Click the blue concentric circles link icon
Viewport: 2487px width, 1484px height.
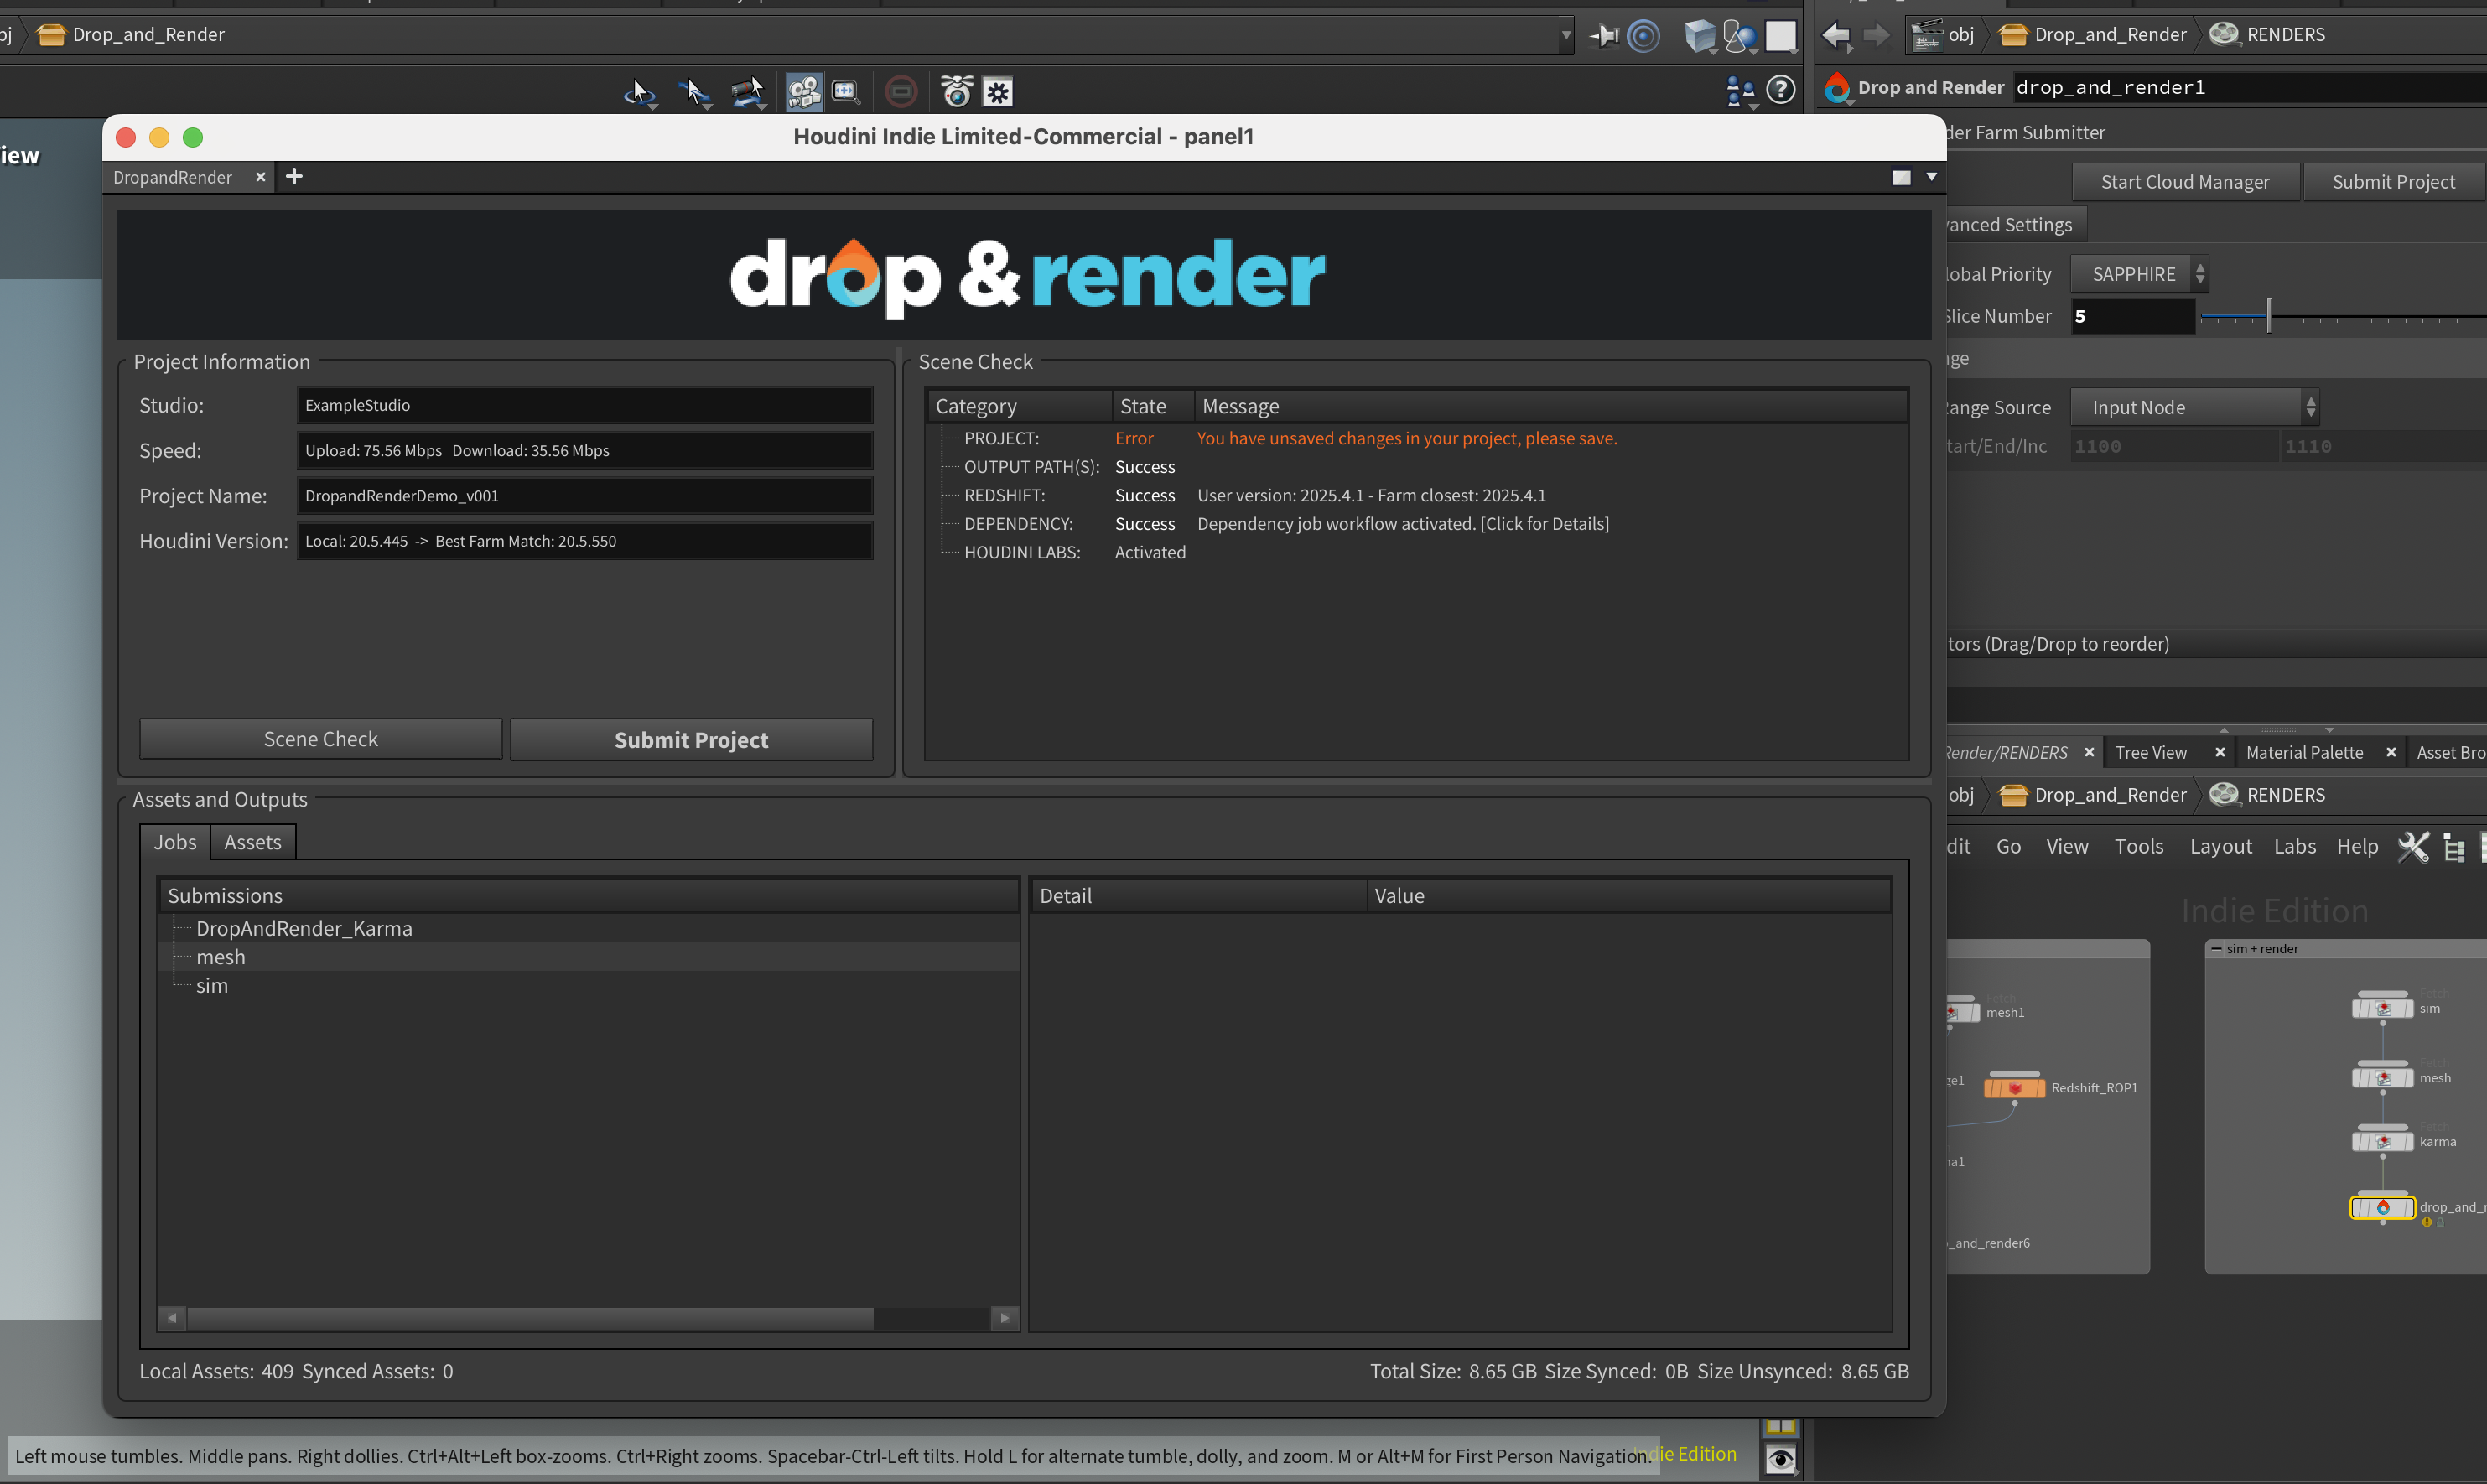tap(1643, 36)
